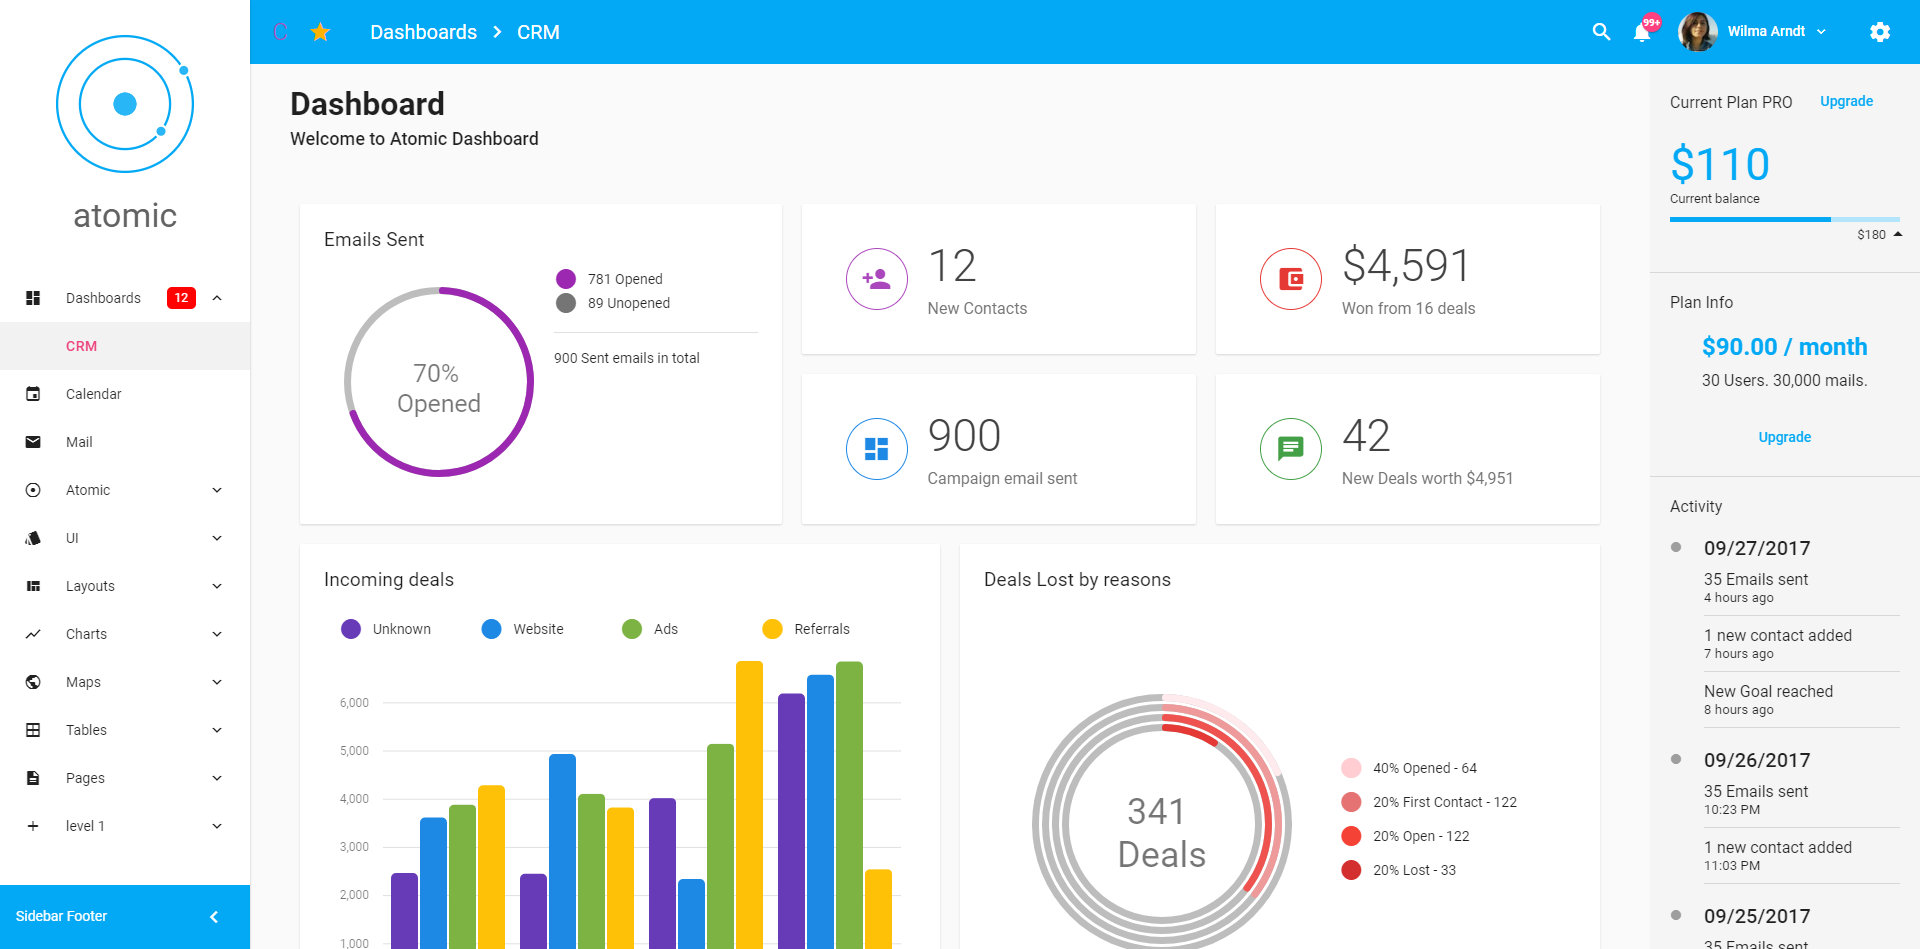Open the Wilma Arndt user dropdown arrow
Screen dimensions: 1920x949
pos(1821,32)
